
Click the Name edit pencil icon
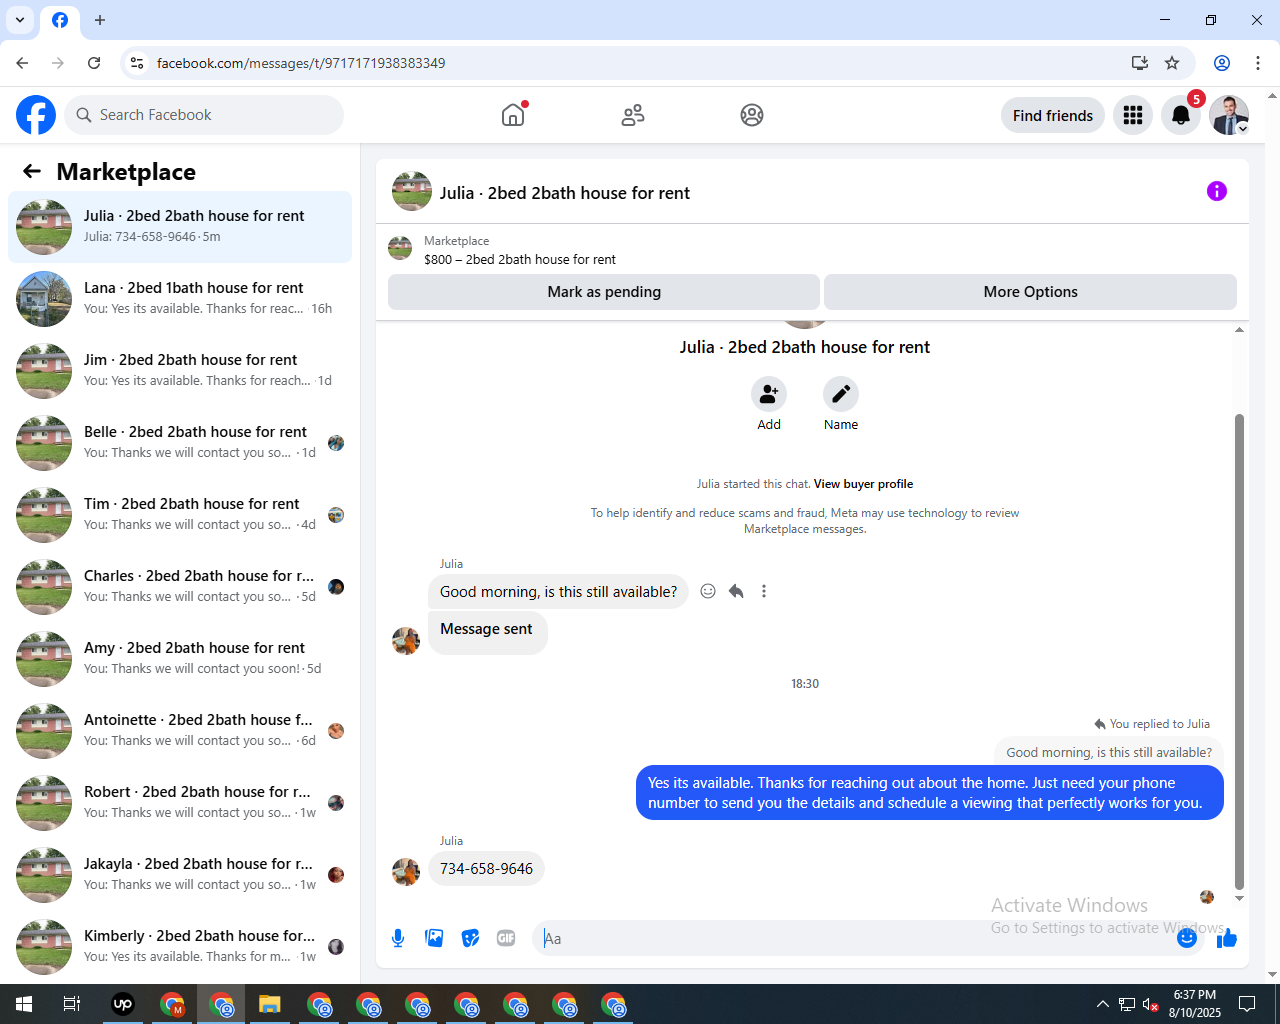coord(841,394)
